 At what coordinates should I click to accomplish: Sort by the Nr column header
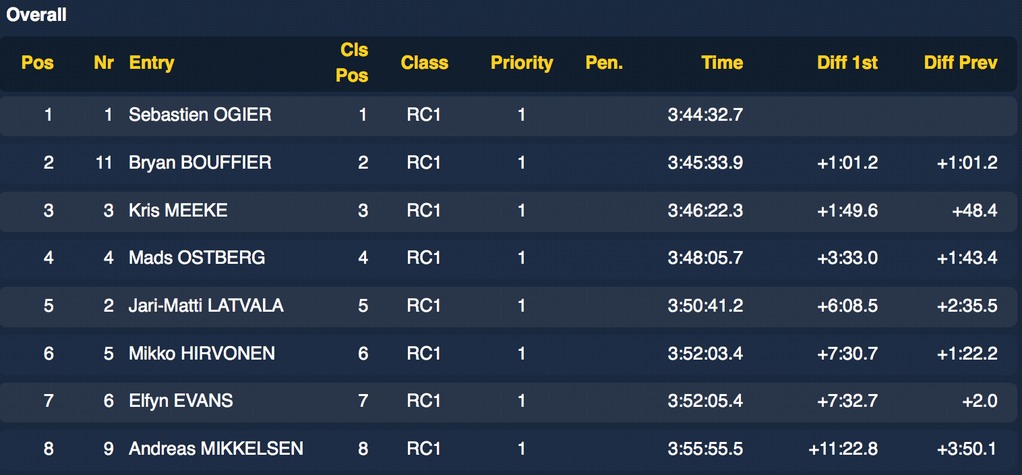tap(103, 63)
